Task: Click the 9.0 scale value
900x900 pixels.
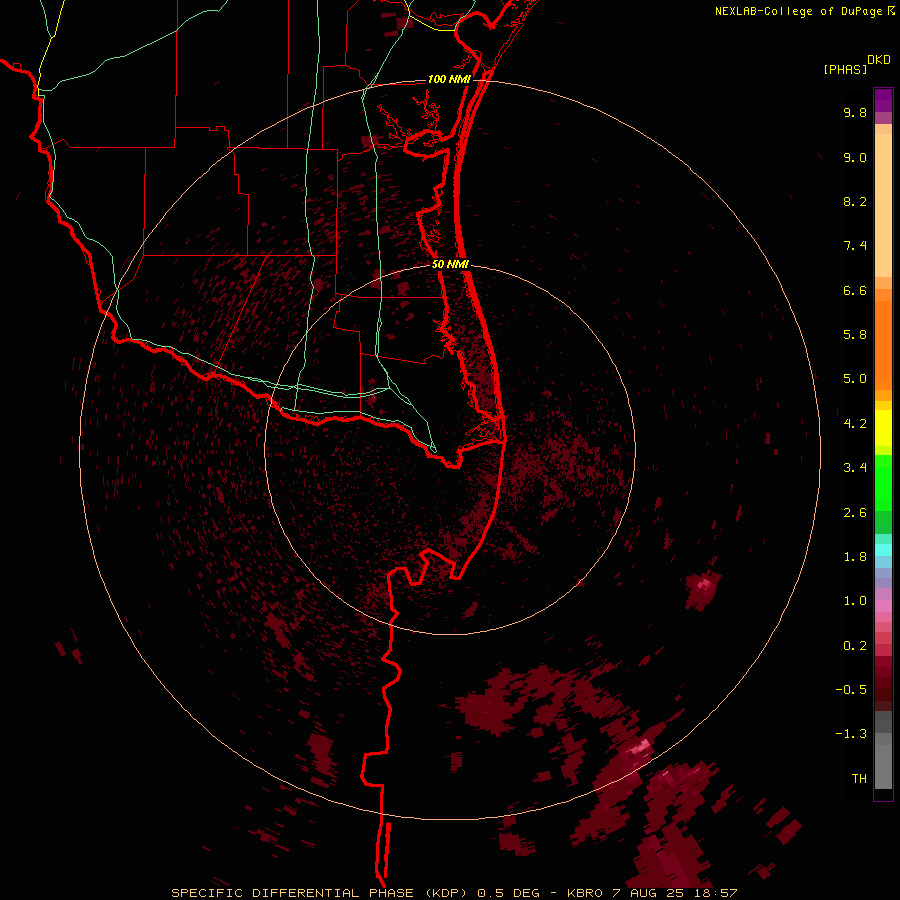Action: (855, 158)
